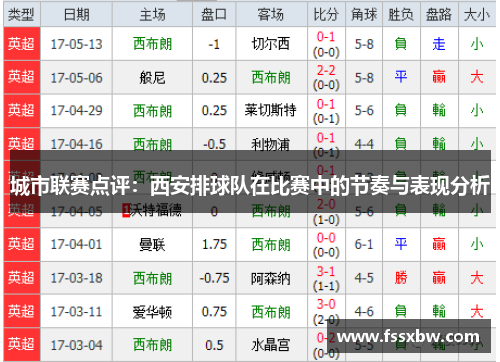Click the handicap value -1
This screenshot has height=362, width=500.
[x=214, y=44]
